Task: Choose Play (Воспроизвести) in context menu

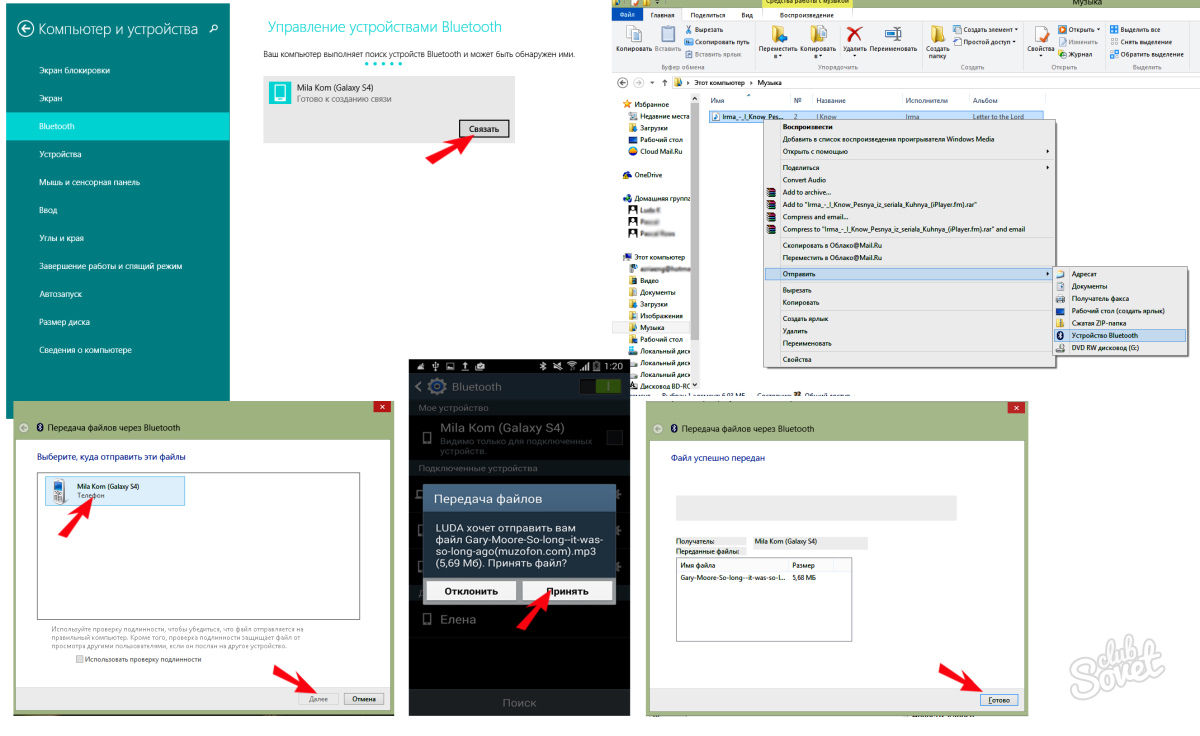Action: [x=807, y=127]
